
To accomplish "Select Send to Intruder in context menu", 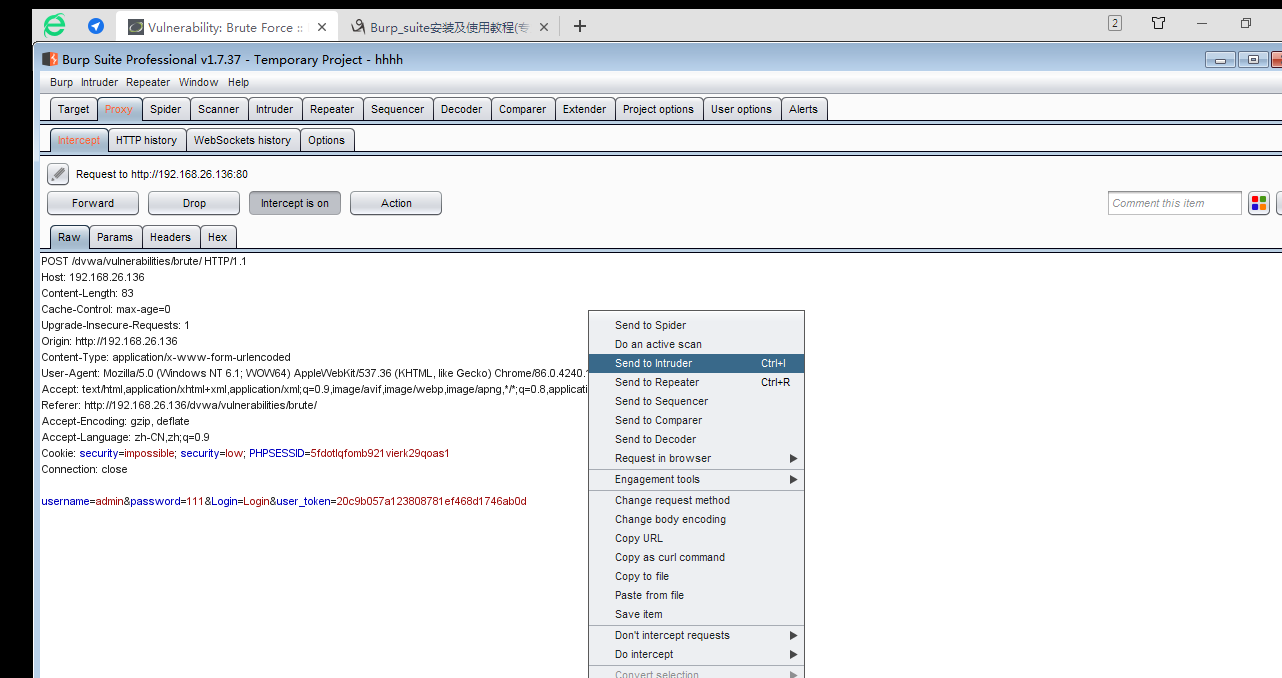I will [x=696, y=363].
